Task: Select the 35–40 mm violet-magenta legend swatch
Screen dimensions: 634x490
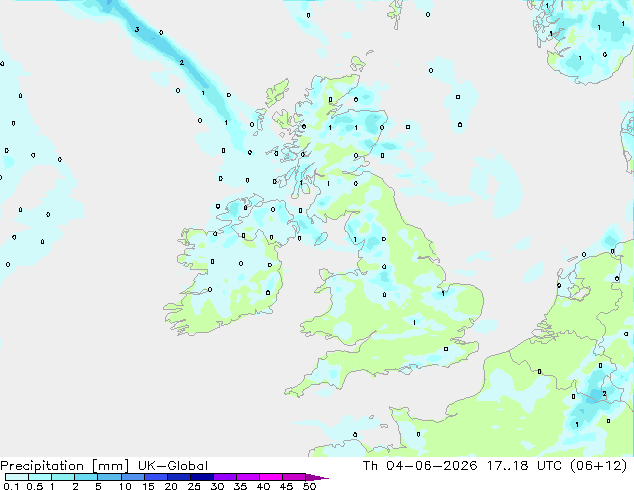Action: click(247, 477)
